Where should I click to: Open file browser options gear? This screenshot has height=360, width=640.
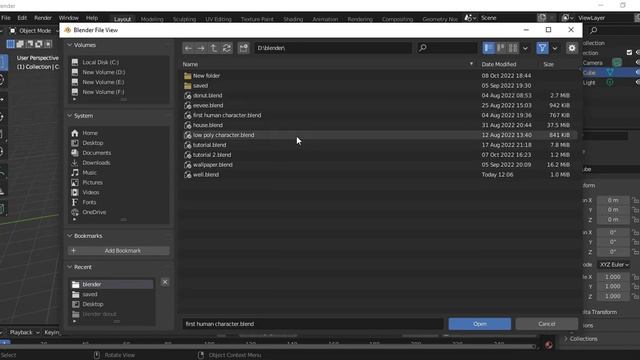[572, 48]
